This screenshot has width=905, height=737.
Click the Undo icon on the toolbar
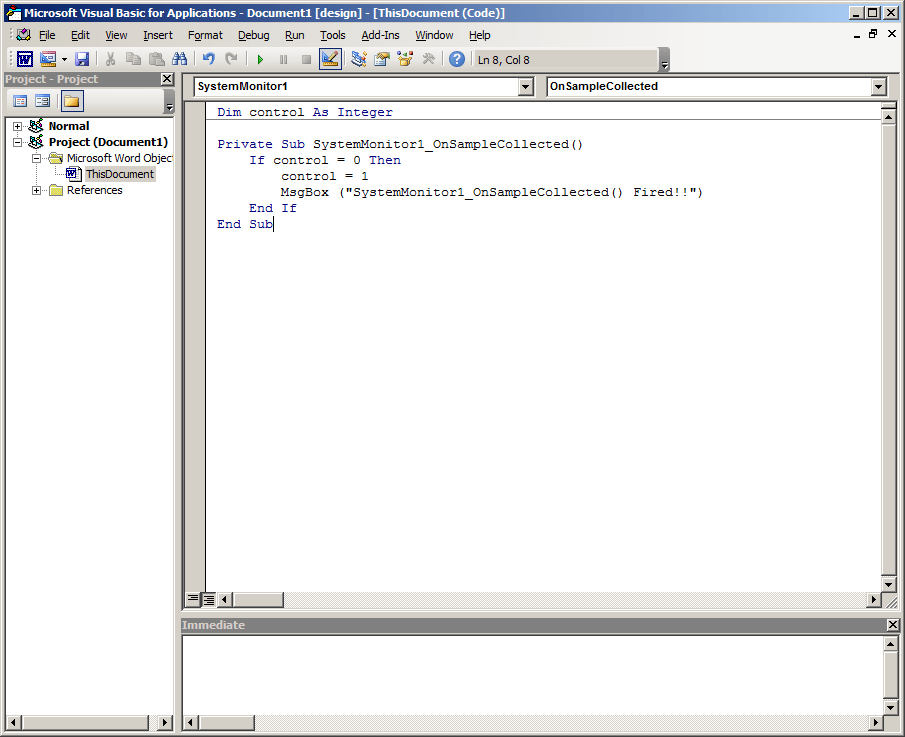pos(208,58)
